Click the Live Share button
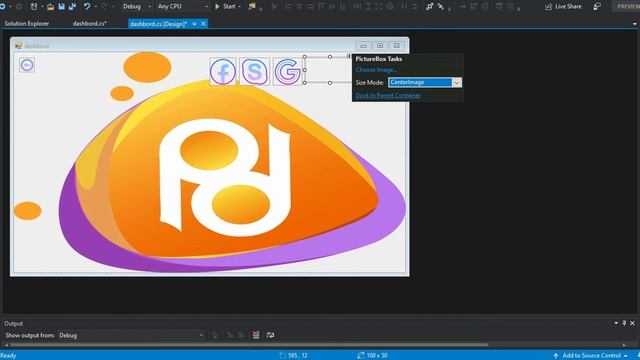Viewport: 640px width, 360px height. point(563,7)
